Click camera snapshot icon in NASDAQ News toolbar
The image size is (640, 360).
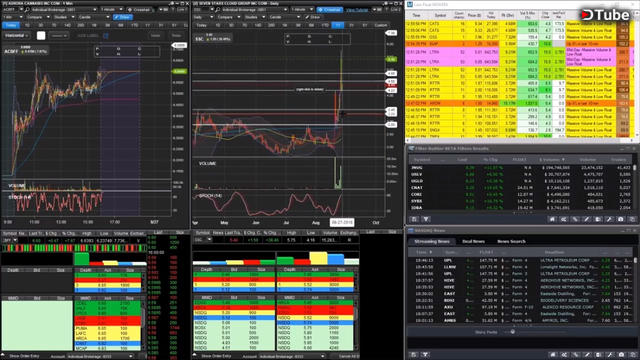click(621, 355)
